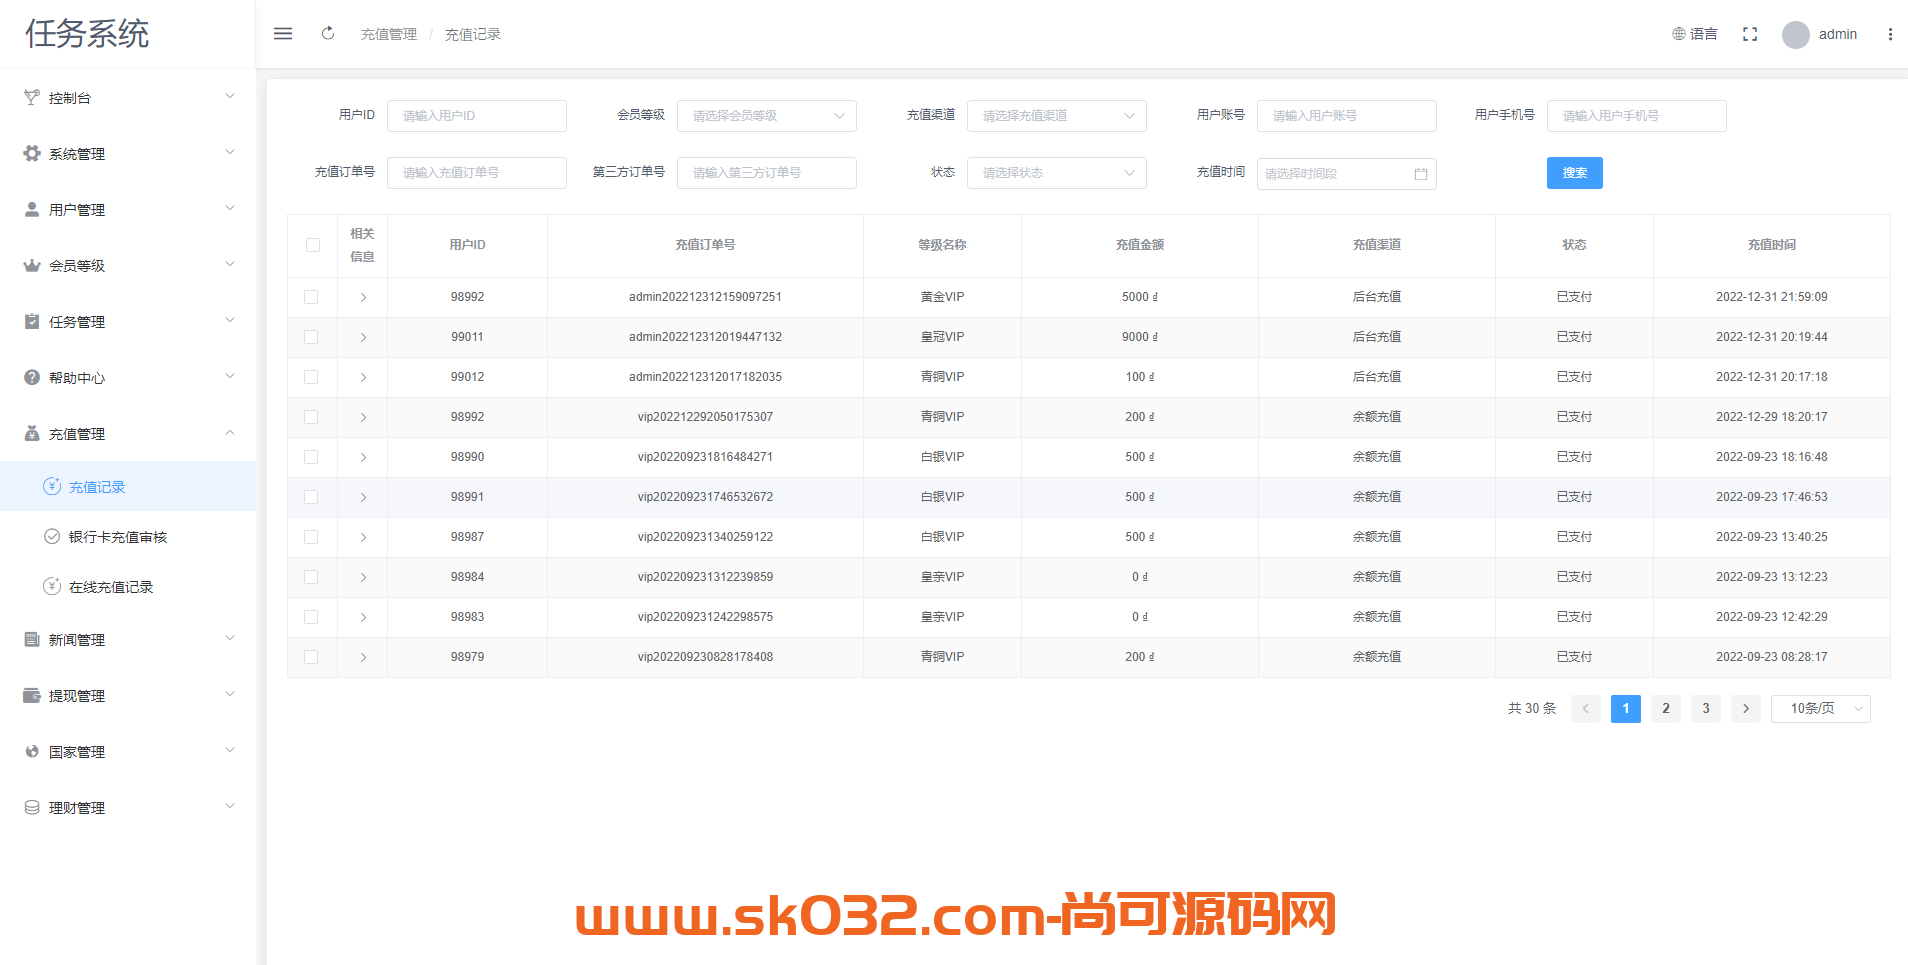Focus the 用户手机号 input field
Screen dimensions: 1908x965
tap(1637, 116)
